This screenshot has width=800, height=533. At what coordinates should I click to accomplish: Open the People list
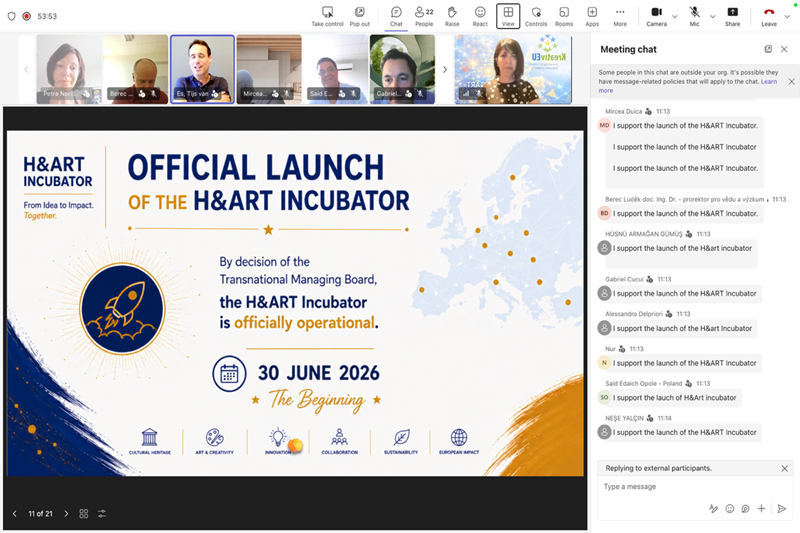pyautogui.click(x=424, y=16)
